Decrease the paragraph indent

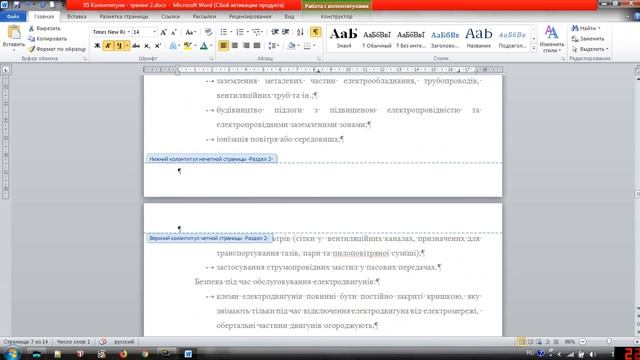(275, 32)
